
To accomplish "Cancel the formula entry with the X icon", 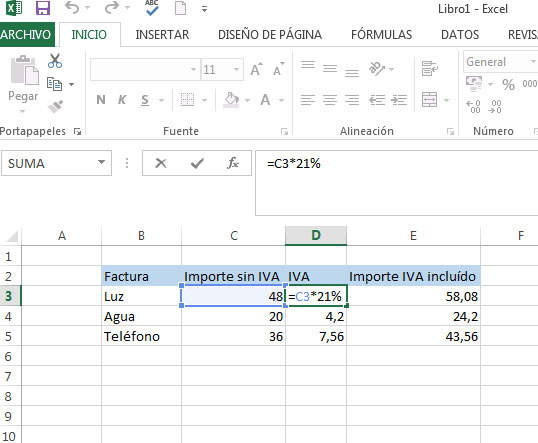I will pos(161,163).
